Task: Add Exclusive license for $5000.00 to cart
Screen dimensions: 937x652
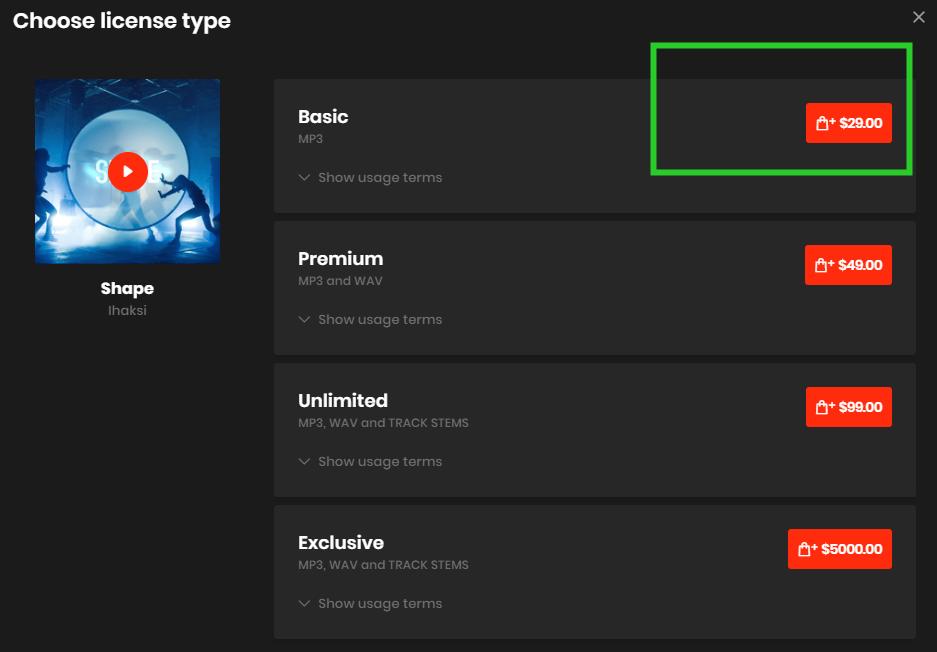Action: point(839,549)
